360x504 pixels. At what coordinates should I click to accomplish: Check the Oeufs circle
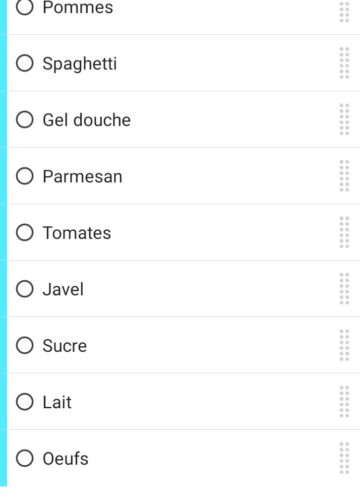point(25,458)
